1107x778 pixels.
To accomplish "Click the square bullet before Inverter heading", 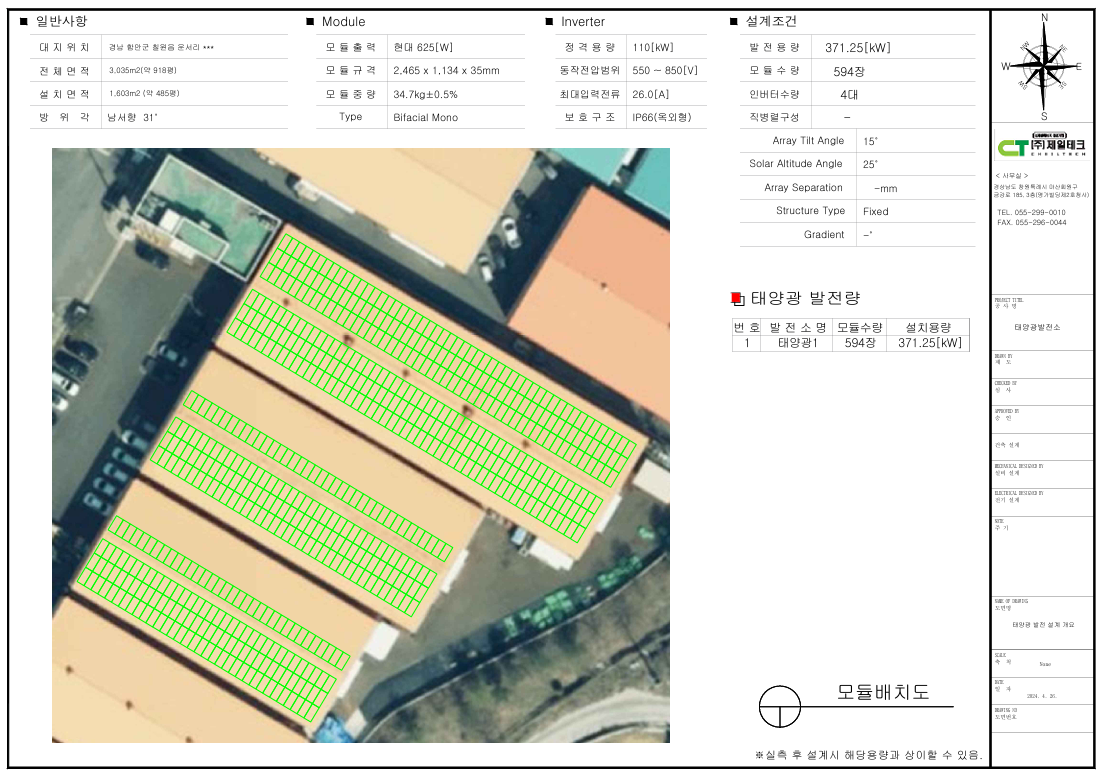I will coord(549,21).
